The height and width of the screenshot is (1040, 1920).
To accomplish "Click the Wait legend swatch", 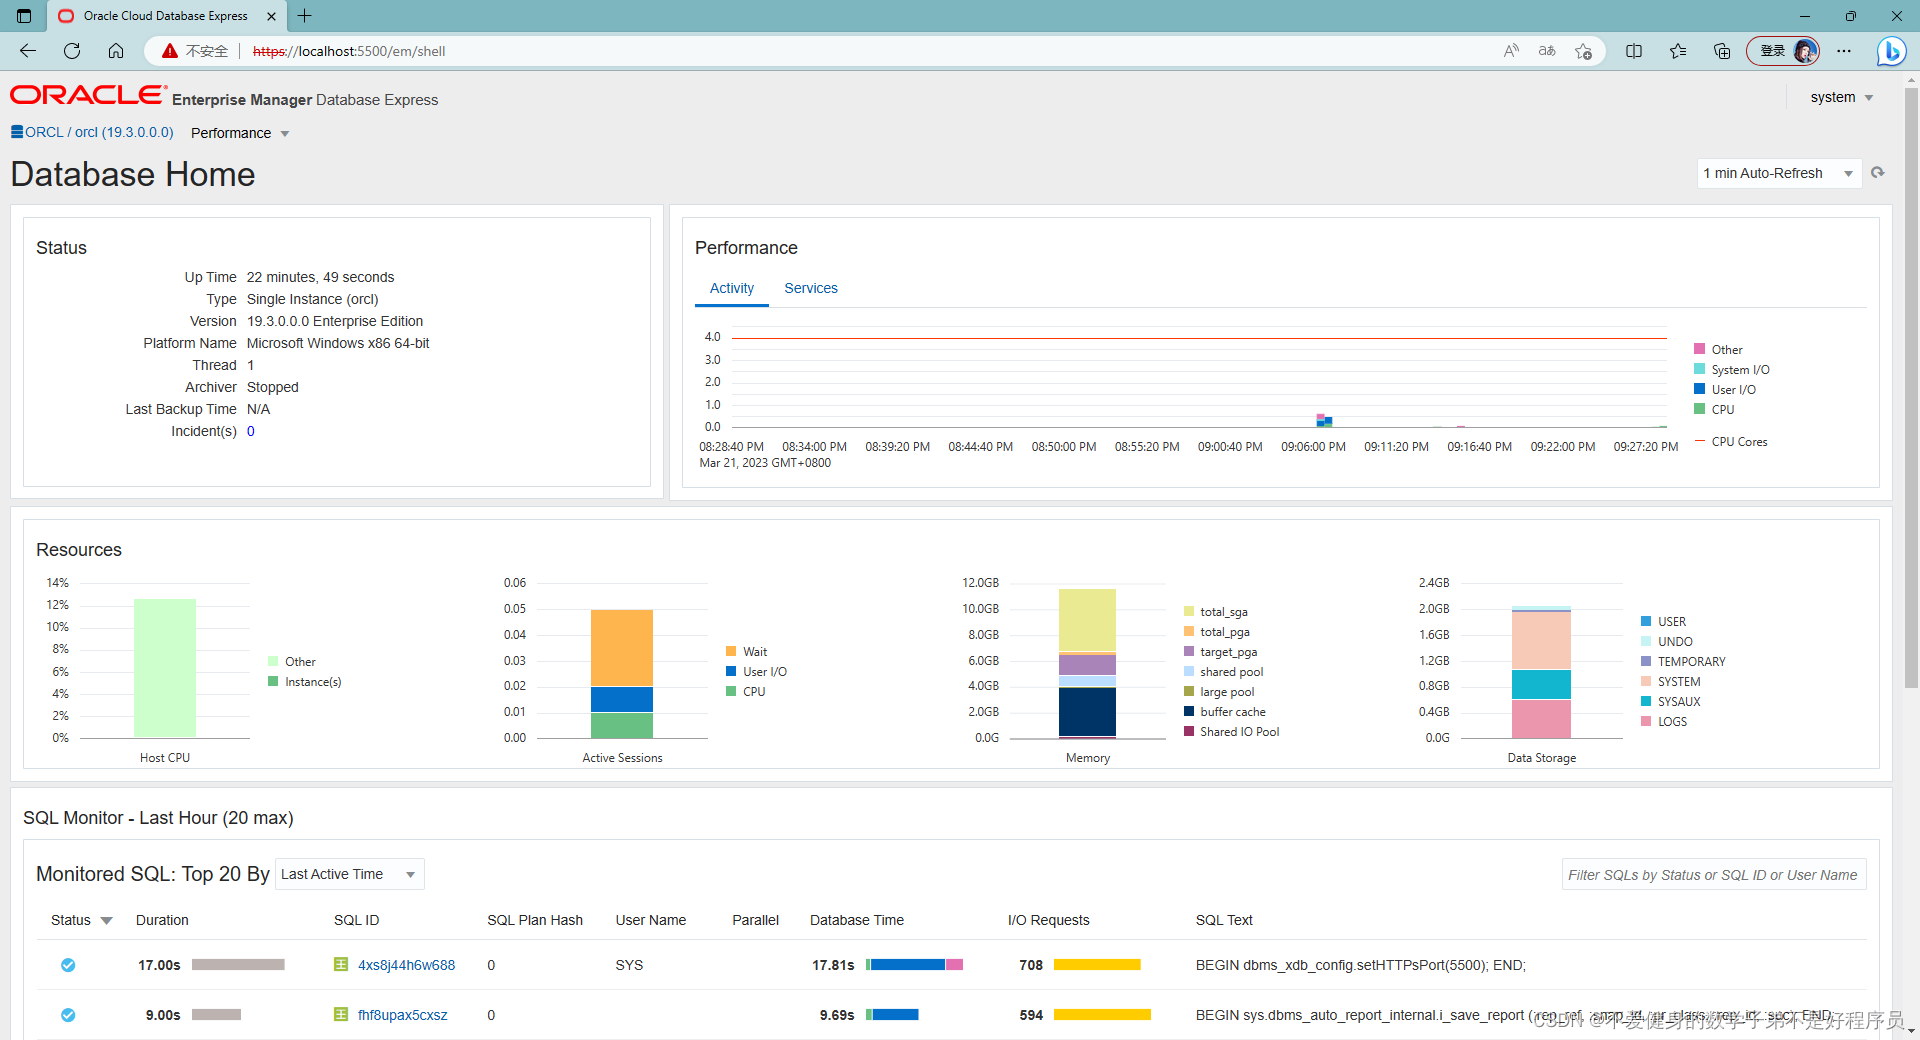I will coord(731,651).
